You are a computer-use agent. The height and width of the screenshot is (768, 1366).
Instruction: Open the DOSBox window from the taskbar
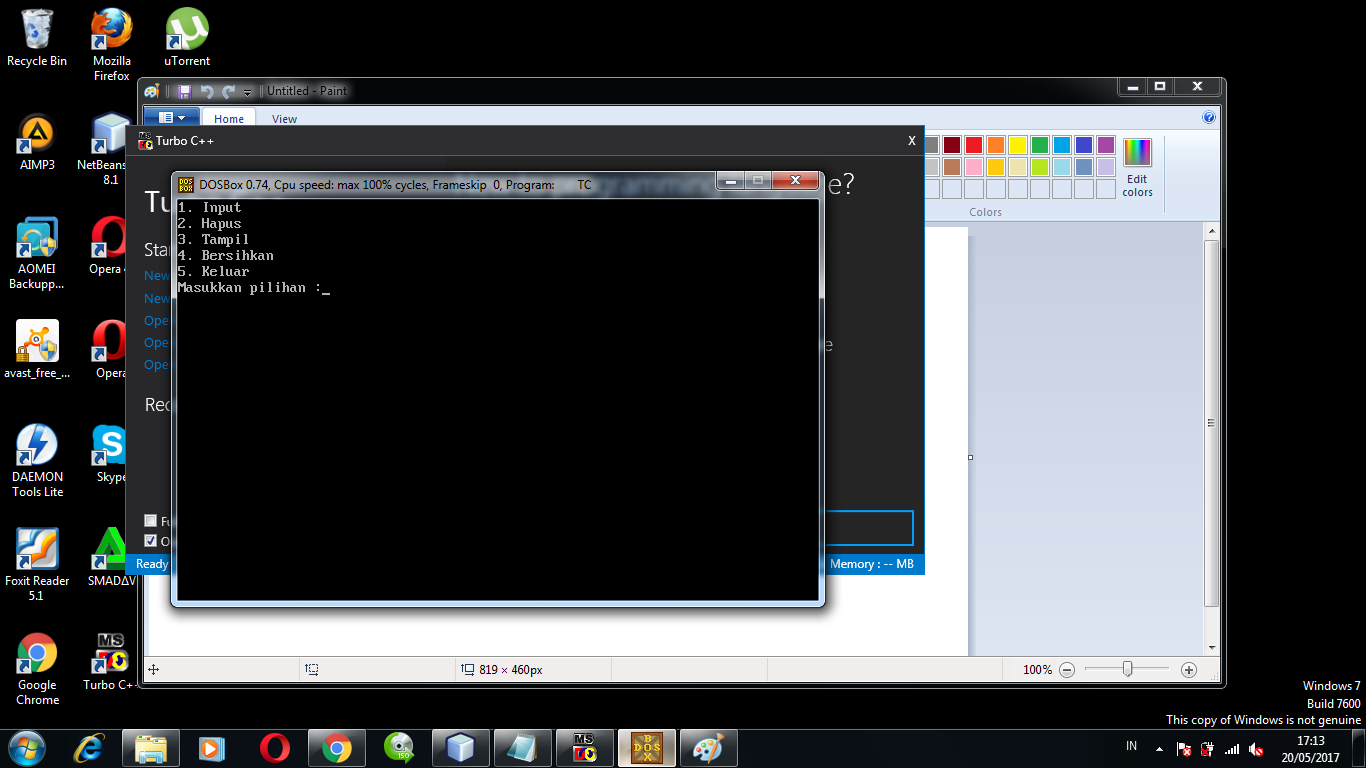click(646, 748)
